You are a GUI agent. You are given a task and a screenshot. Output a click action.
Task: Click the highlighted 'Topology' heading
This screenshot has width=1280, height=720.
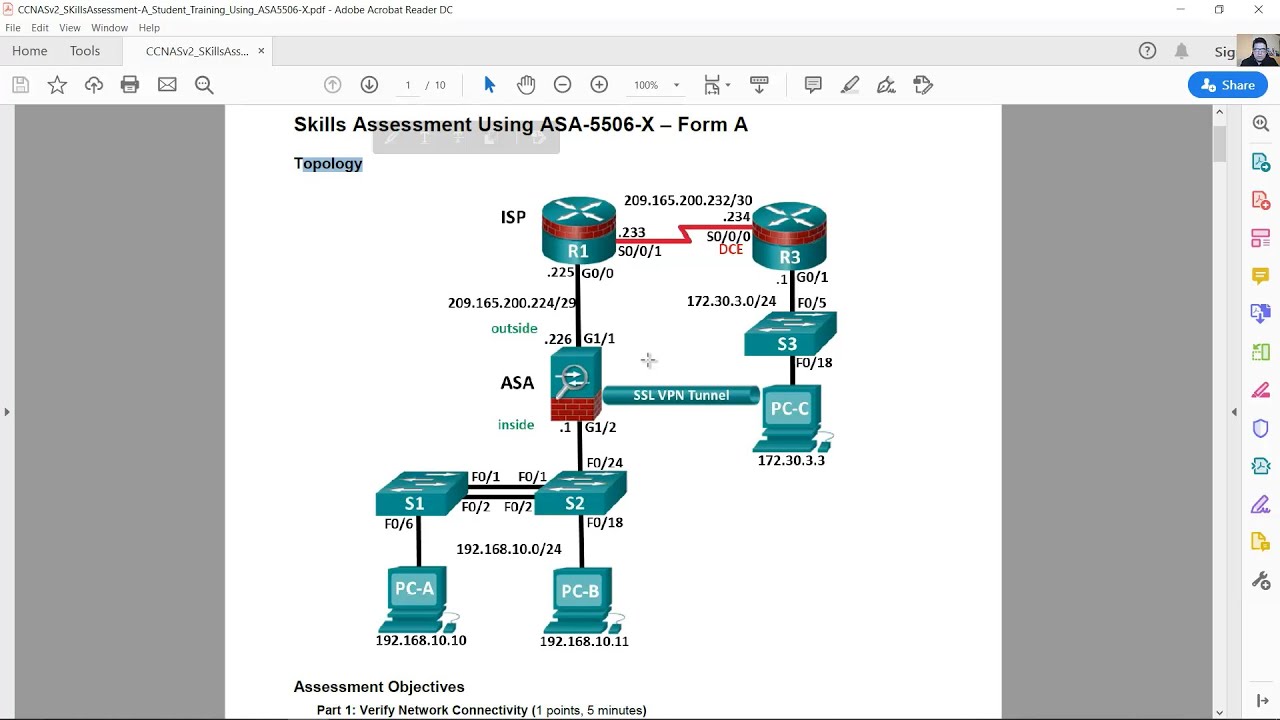click(328, 163)
